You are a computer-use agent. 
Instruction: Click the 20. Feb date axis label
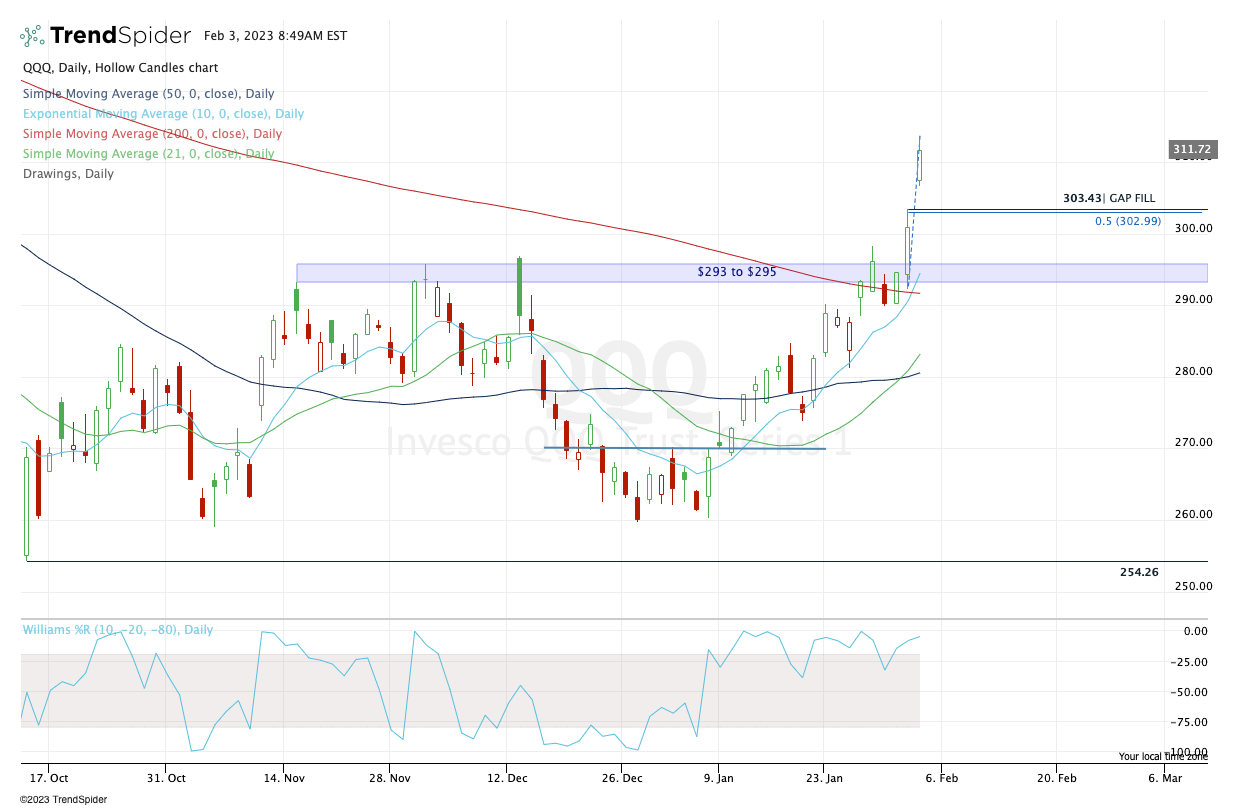coord(1056,777)
